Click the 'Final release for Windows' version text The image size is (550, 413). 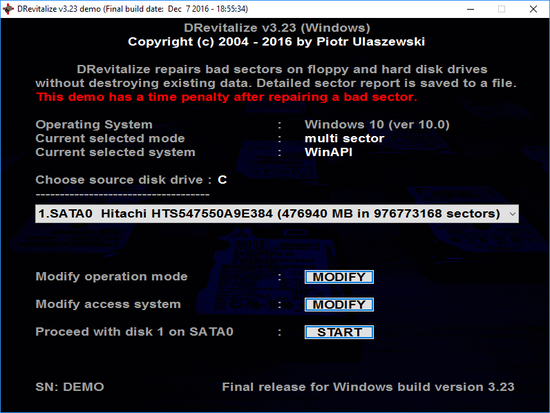368,387
